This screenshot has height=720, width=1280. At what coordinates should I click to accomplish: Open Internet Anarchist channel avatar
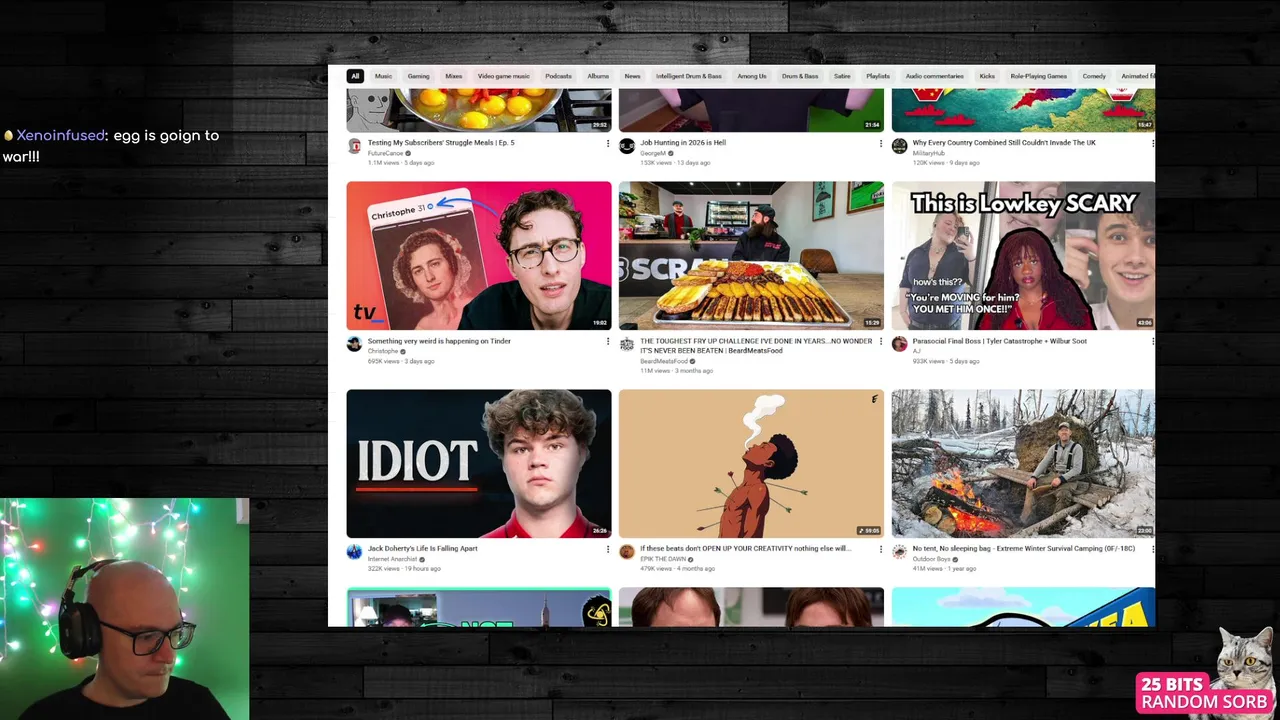click(x=354, y=552)
